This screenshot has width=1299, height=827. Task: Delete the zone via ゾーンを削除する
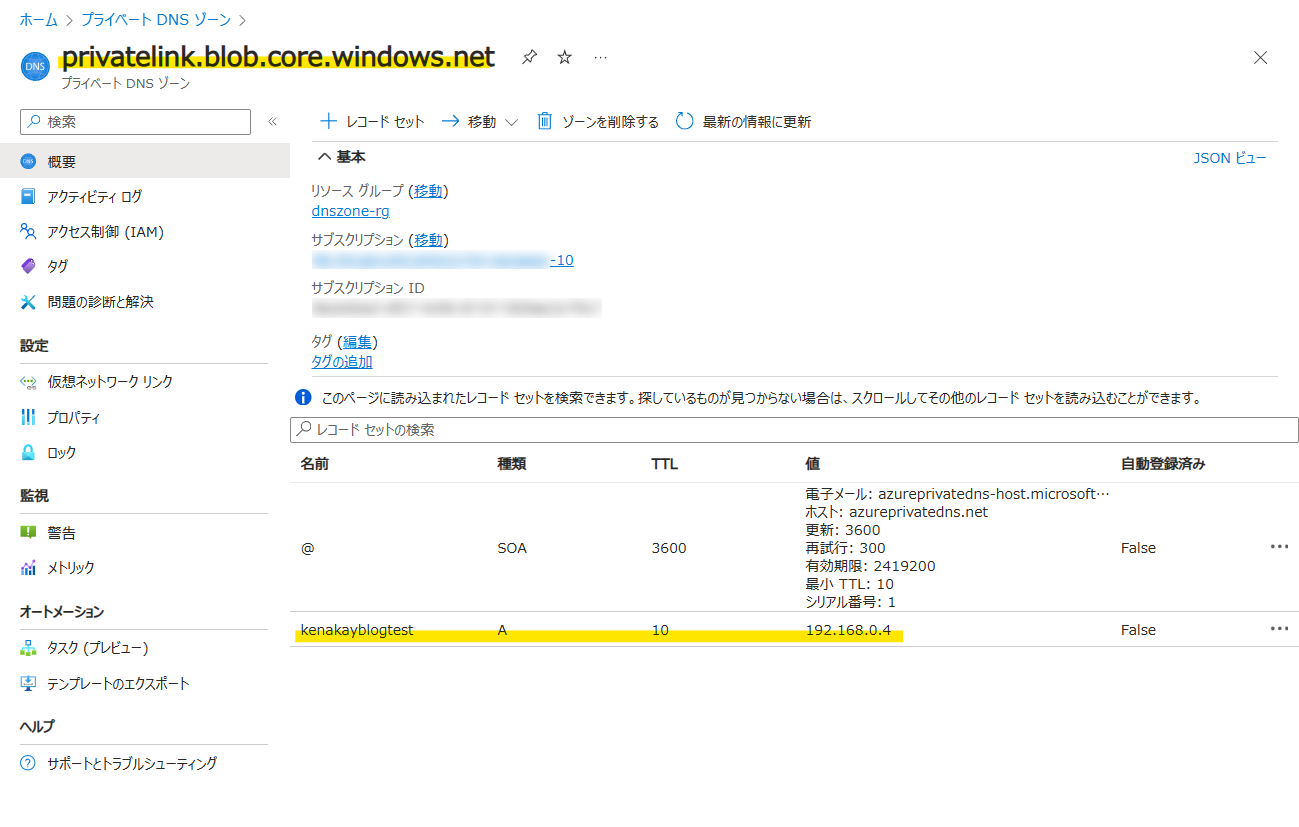[x=598, y=122]
